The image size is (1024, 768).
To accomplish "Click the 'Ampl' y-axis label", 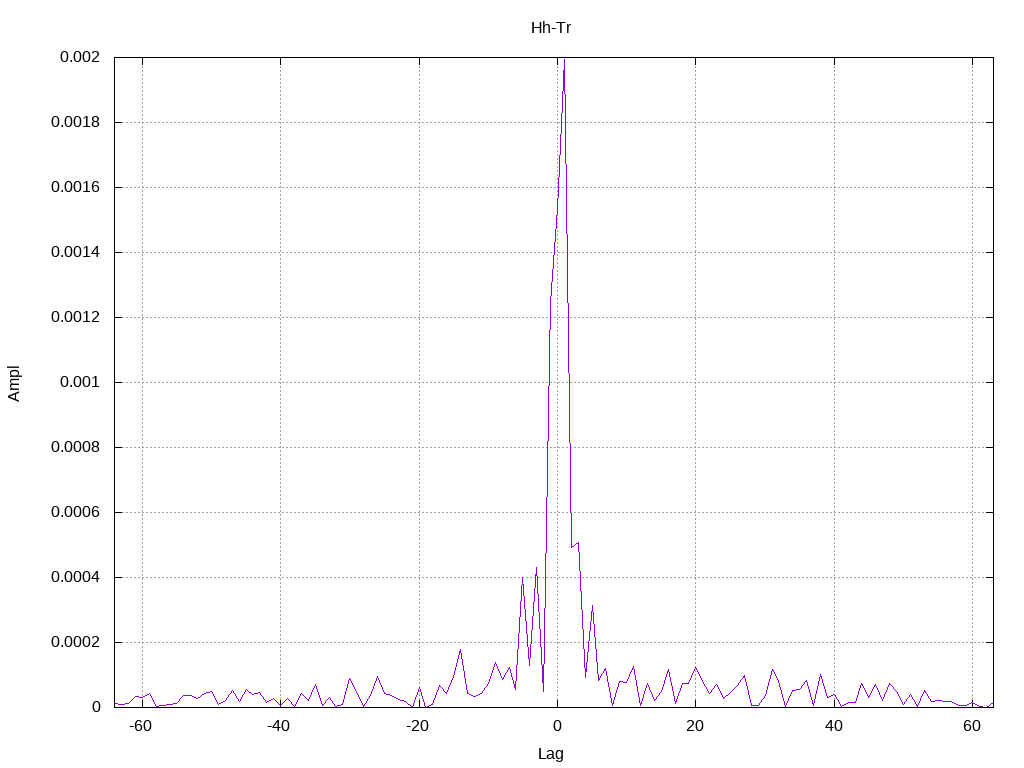I will (14, 383).
